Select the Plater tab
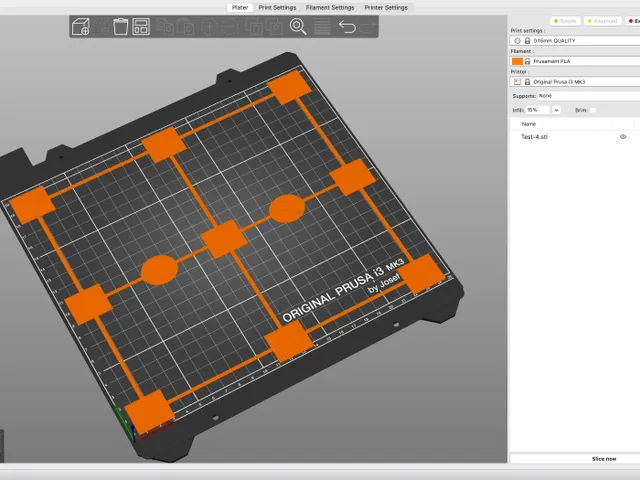This screenshot has width=640, height=480. pos(240,7)
